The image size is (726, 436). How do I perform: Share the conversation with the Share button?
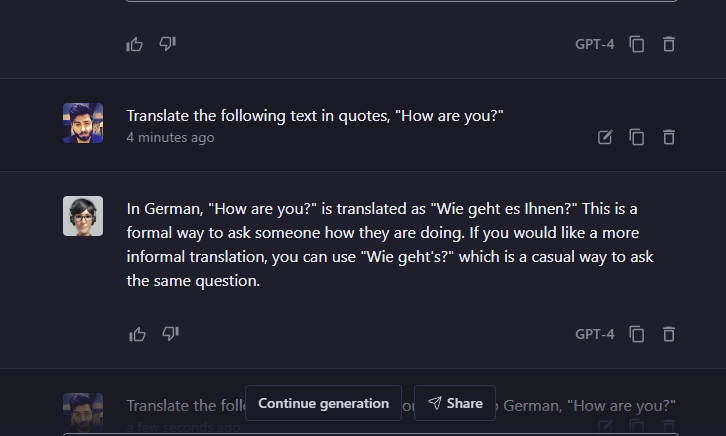click(455, 403)
